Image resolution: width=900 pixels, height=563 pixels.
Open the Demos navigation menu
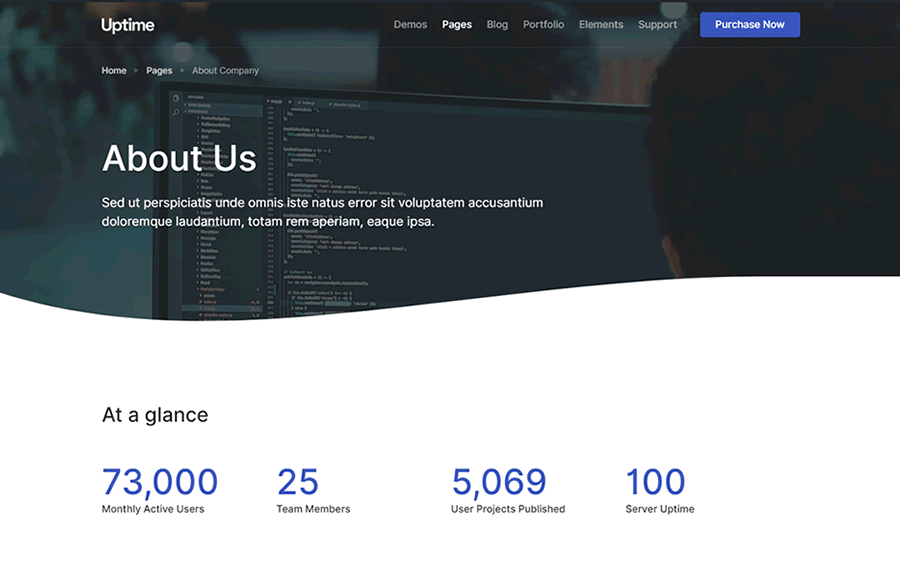[x=410, y=25]
